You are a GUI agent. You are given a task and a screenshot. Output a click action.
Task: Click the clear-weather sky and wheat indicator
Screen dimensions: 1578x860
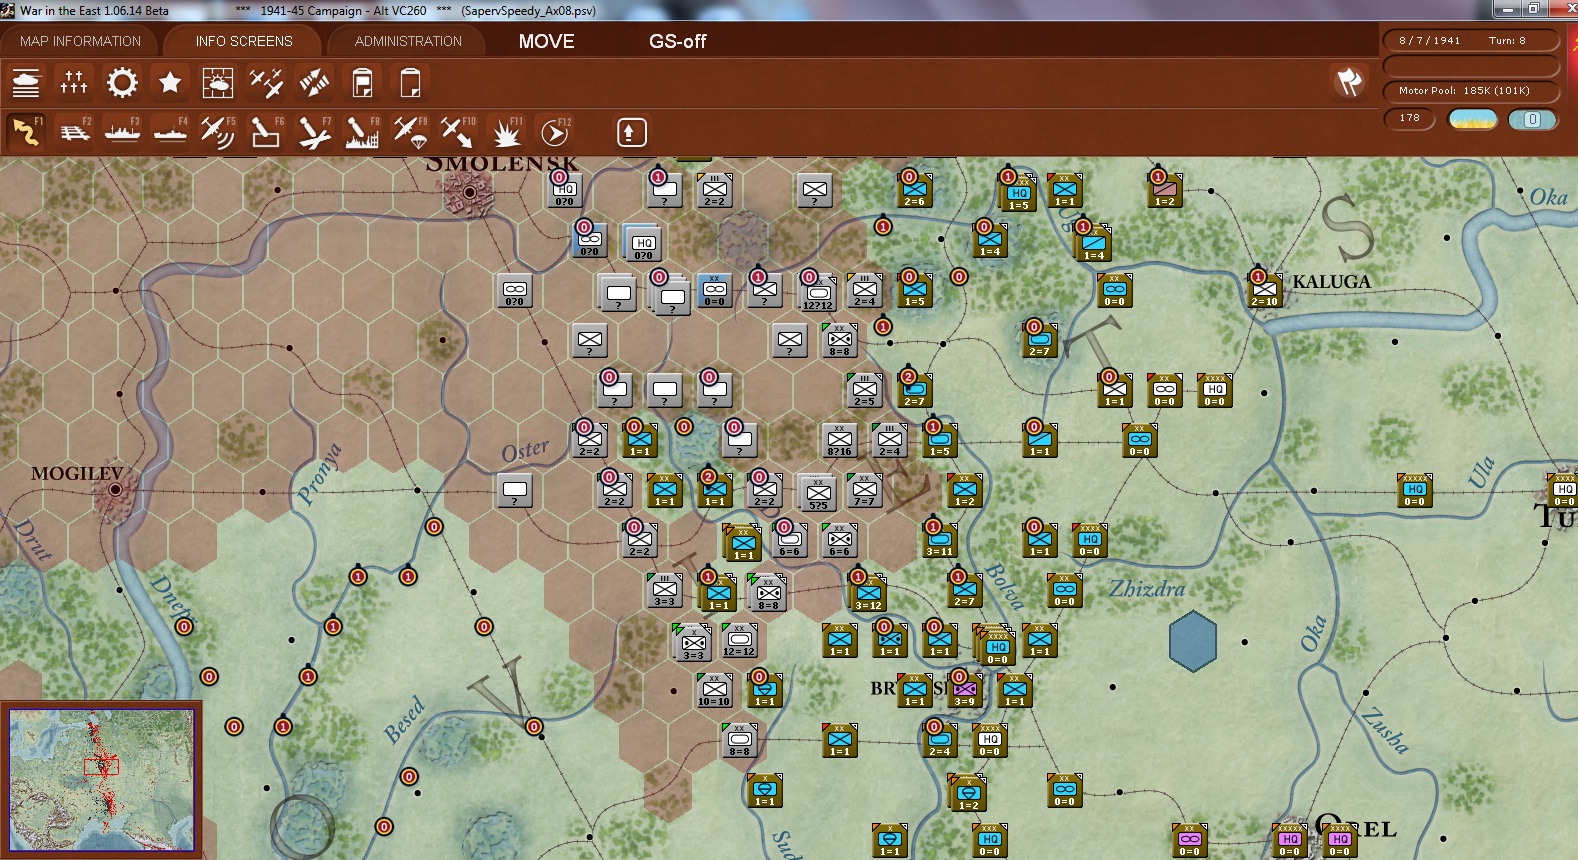pyautogui.click(x=1473, y=119)
